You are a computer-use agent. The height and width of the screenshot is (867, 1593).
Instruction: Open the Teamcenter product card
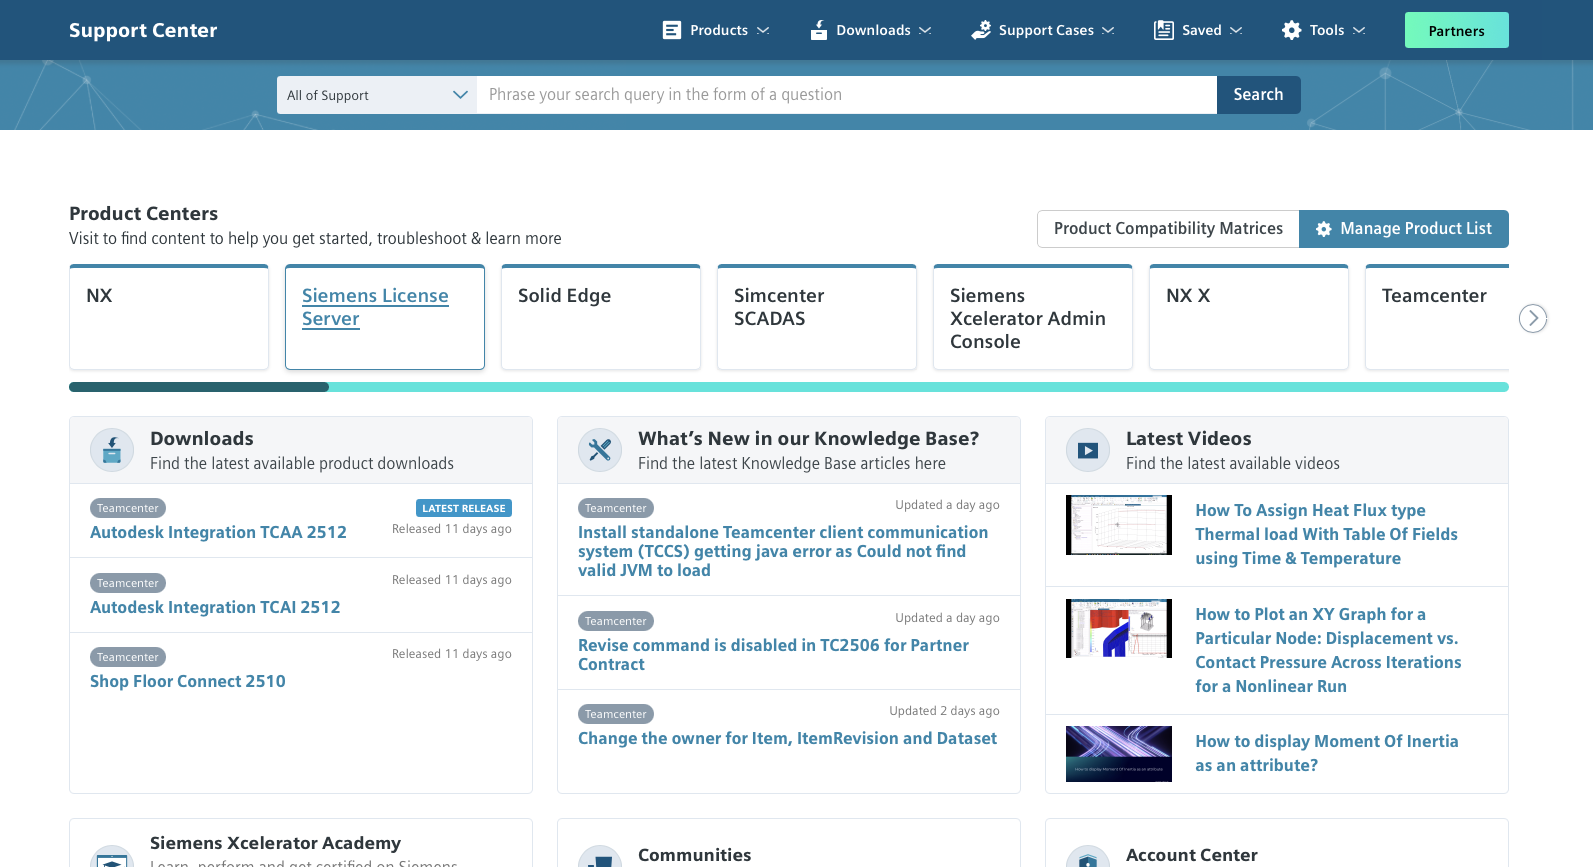1437,317
